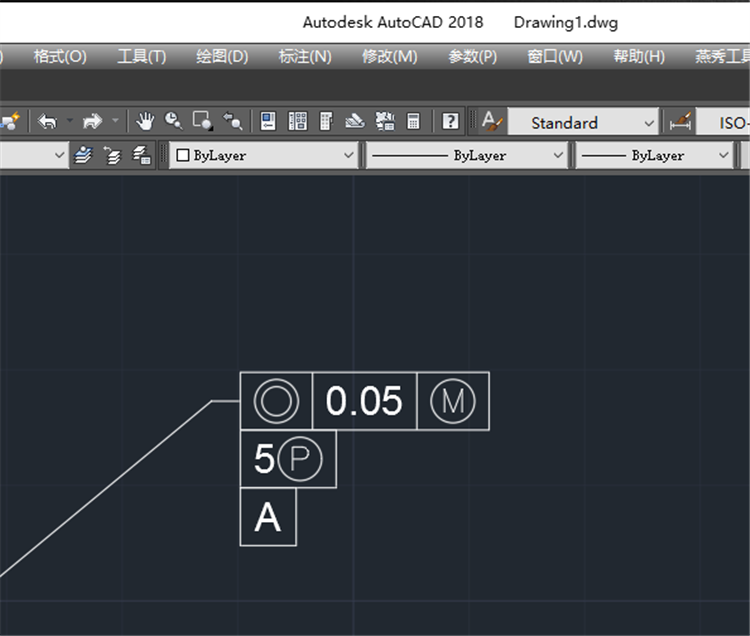Open the Properties palette
This screenshot has height=636, width=750.
[x=268, y=121]
